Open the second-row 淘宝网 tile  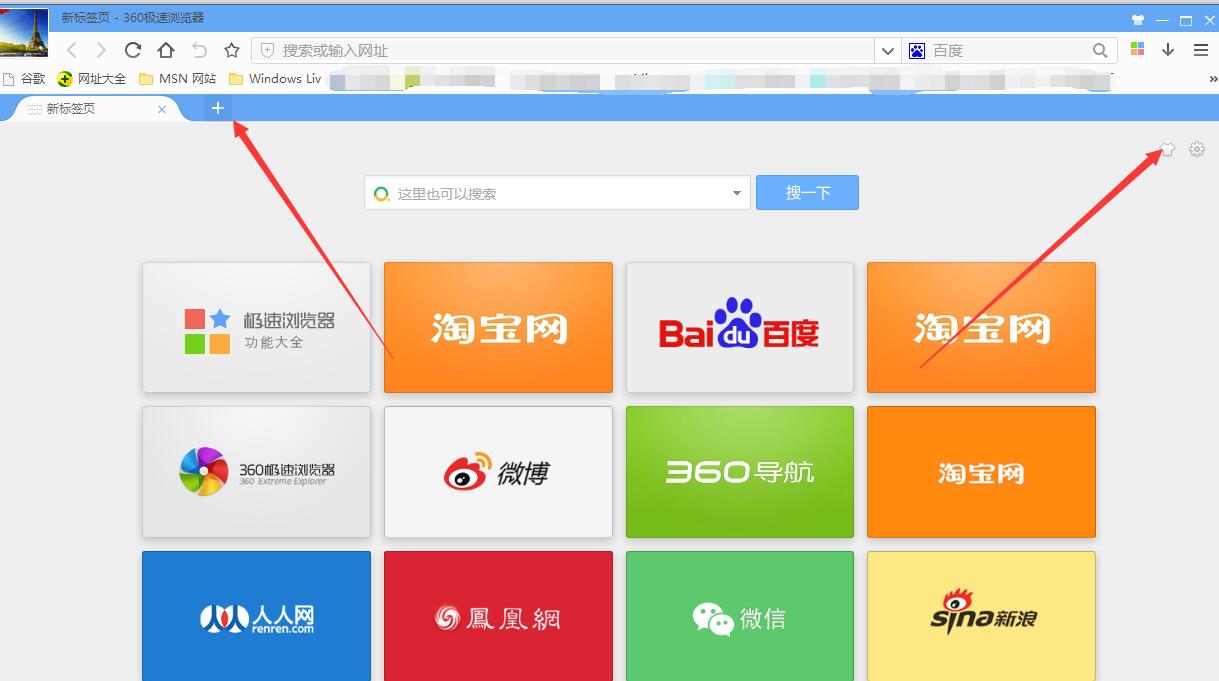pos(981,472)
